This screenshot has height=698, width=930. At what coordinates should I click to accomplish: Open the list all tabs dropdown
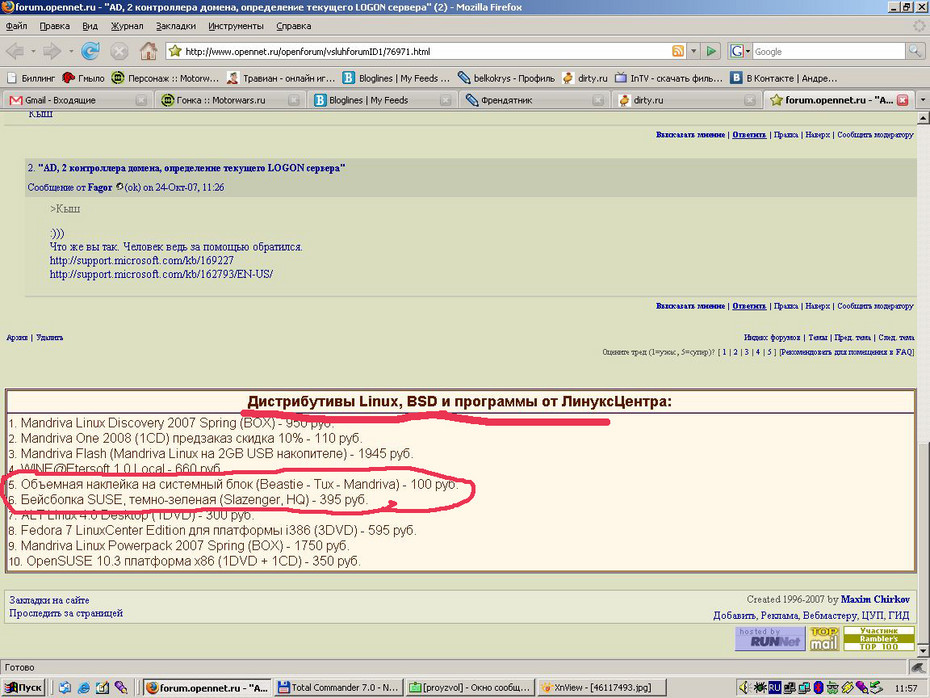coord(923,100)
